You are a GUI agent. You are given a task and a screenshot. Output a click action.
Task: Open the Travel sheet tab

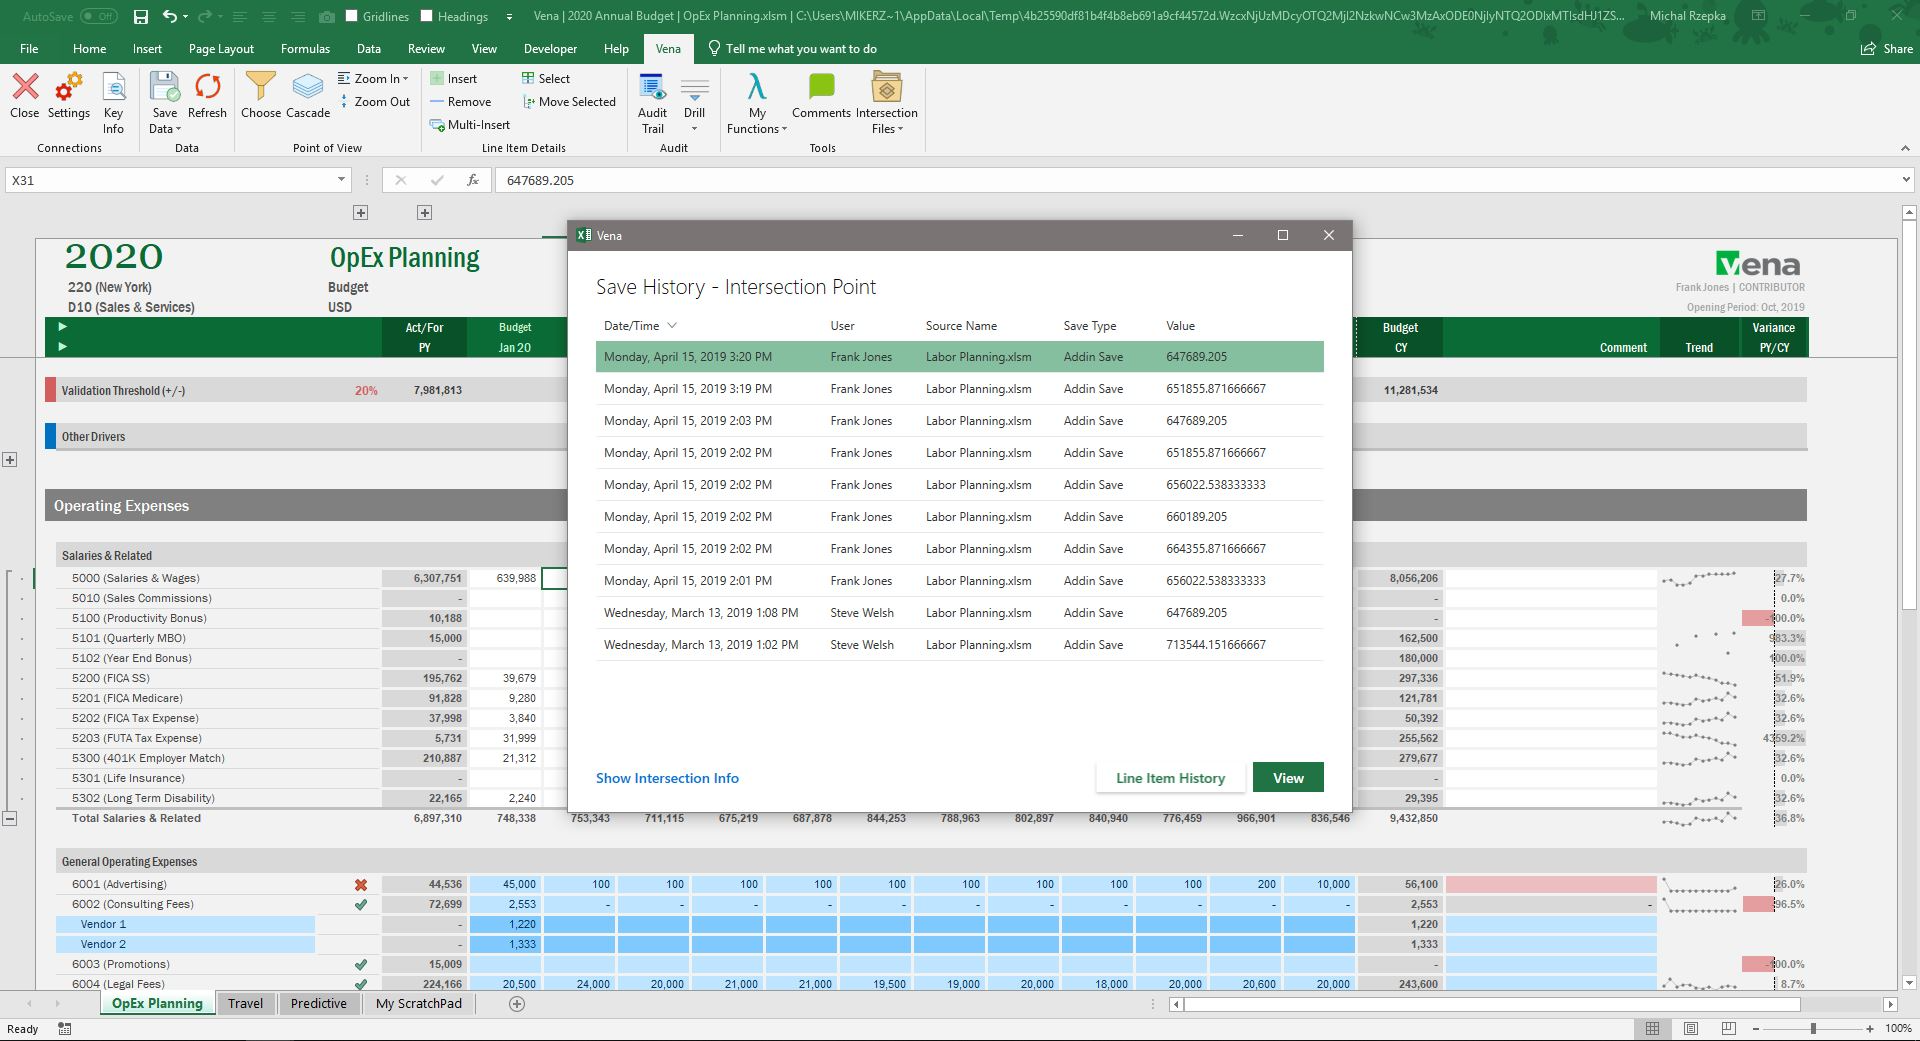[x=245, y=1004]
